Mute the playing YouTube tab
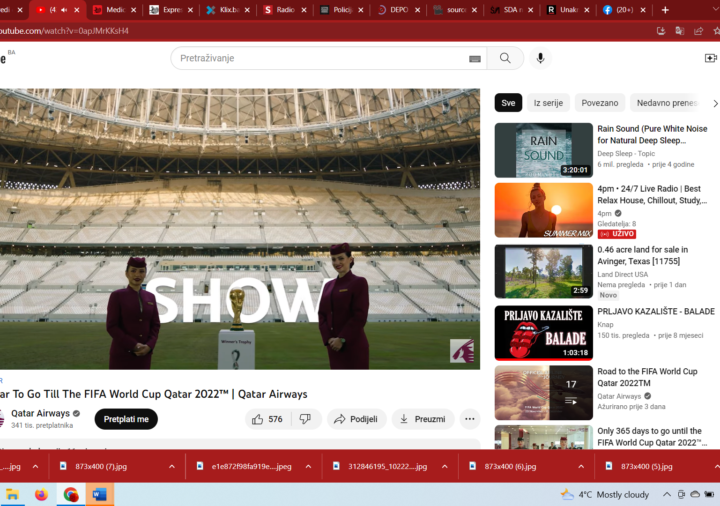 pyautogui.click(x=65, y=10)
